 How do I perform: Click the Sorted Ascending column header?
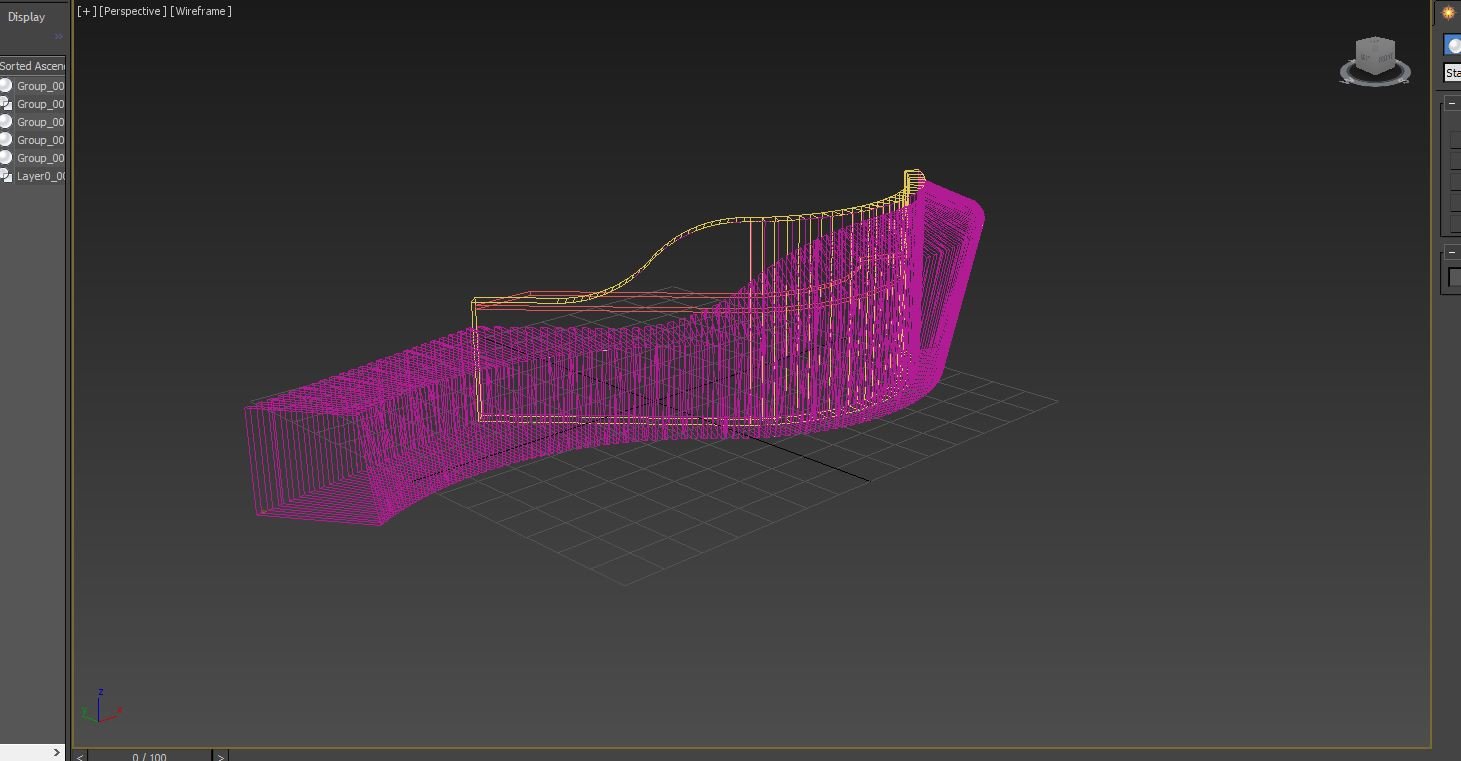(31, 65)
